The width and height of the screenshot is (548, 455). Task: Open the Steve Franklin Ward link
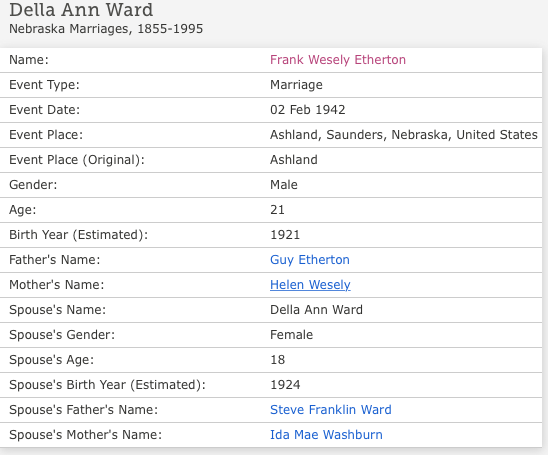331,410
